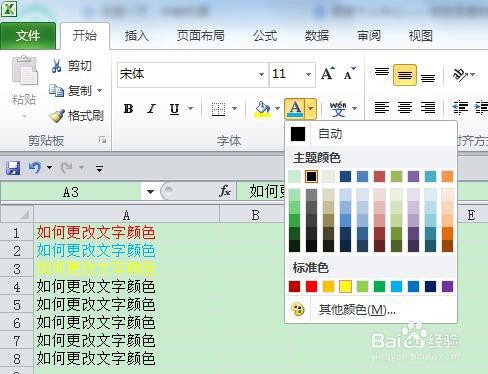This screenshot has height=374, width=488.
Task: Select cell A2 with cyan text
Action: 126,250
